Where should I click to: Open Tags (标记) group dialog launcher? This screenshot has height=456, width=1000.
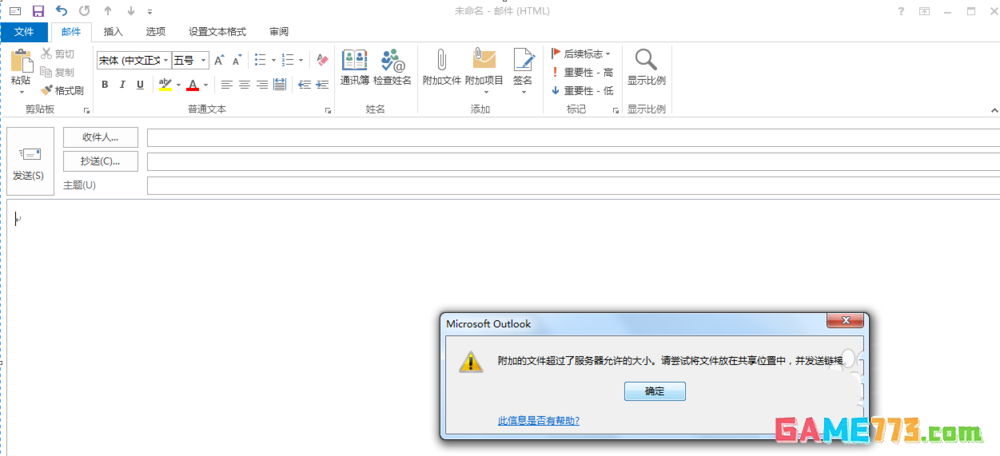pos(615,111)
